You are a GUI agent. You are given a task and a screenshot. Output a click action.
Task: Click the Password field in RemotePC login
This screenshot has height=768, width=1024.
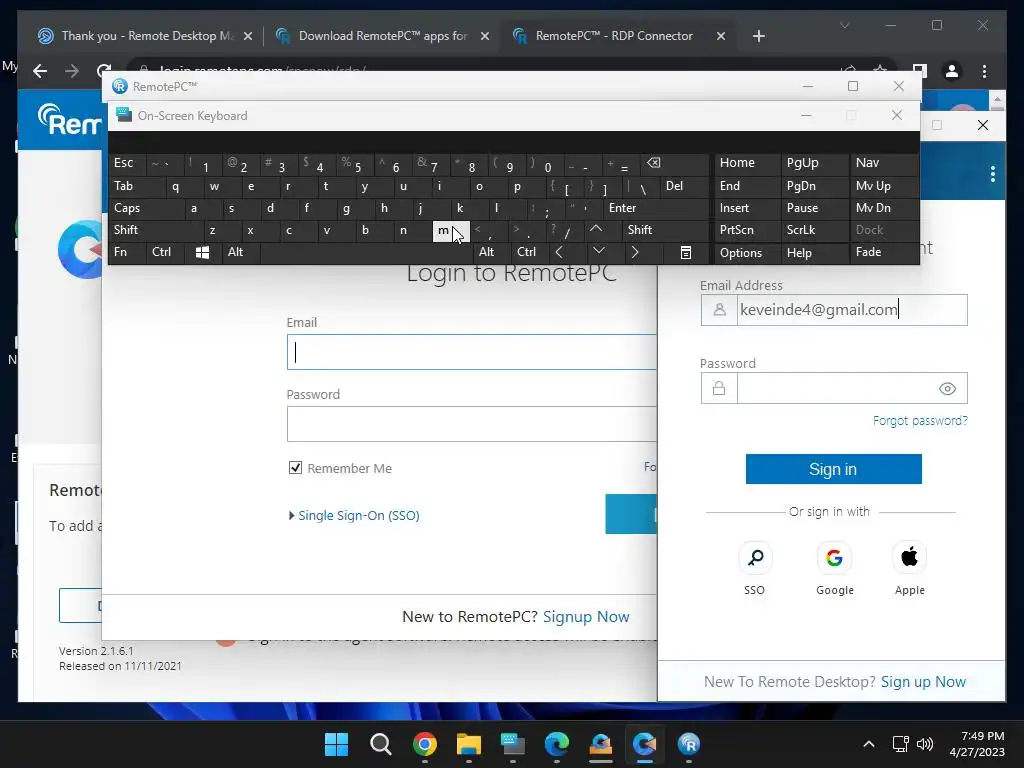pyautogui.click(x=472, y=424)
